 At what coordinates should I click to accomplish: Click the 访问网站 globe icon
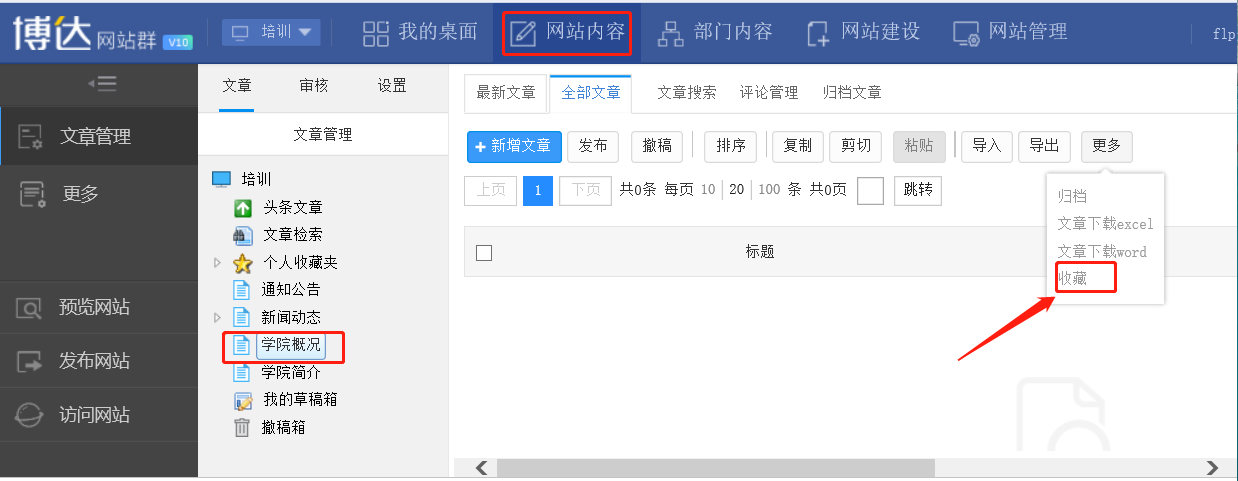pyautogui.click(x=30, y=415)
